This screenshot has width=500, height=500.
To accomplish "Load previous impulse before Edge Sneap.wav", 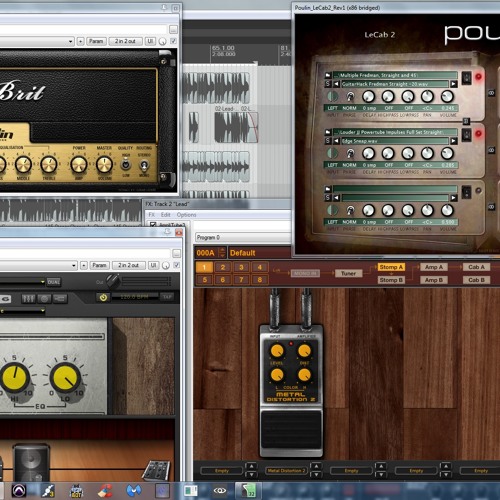I will click(x=336, y=141).
